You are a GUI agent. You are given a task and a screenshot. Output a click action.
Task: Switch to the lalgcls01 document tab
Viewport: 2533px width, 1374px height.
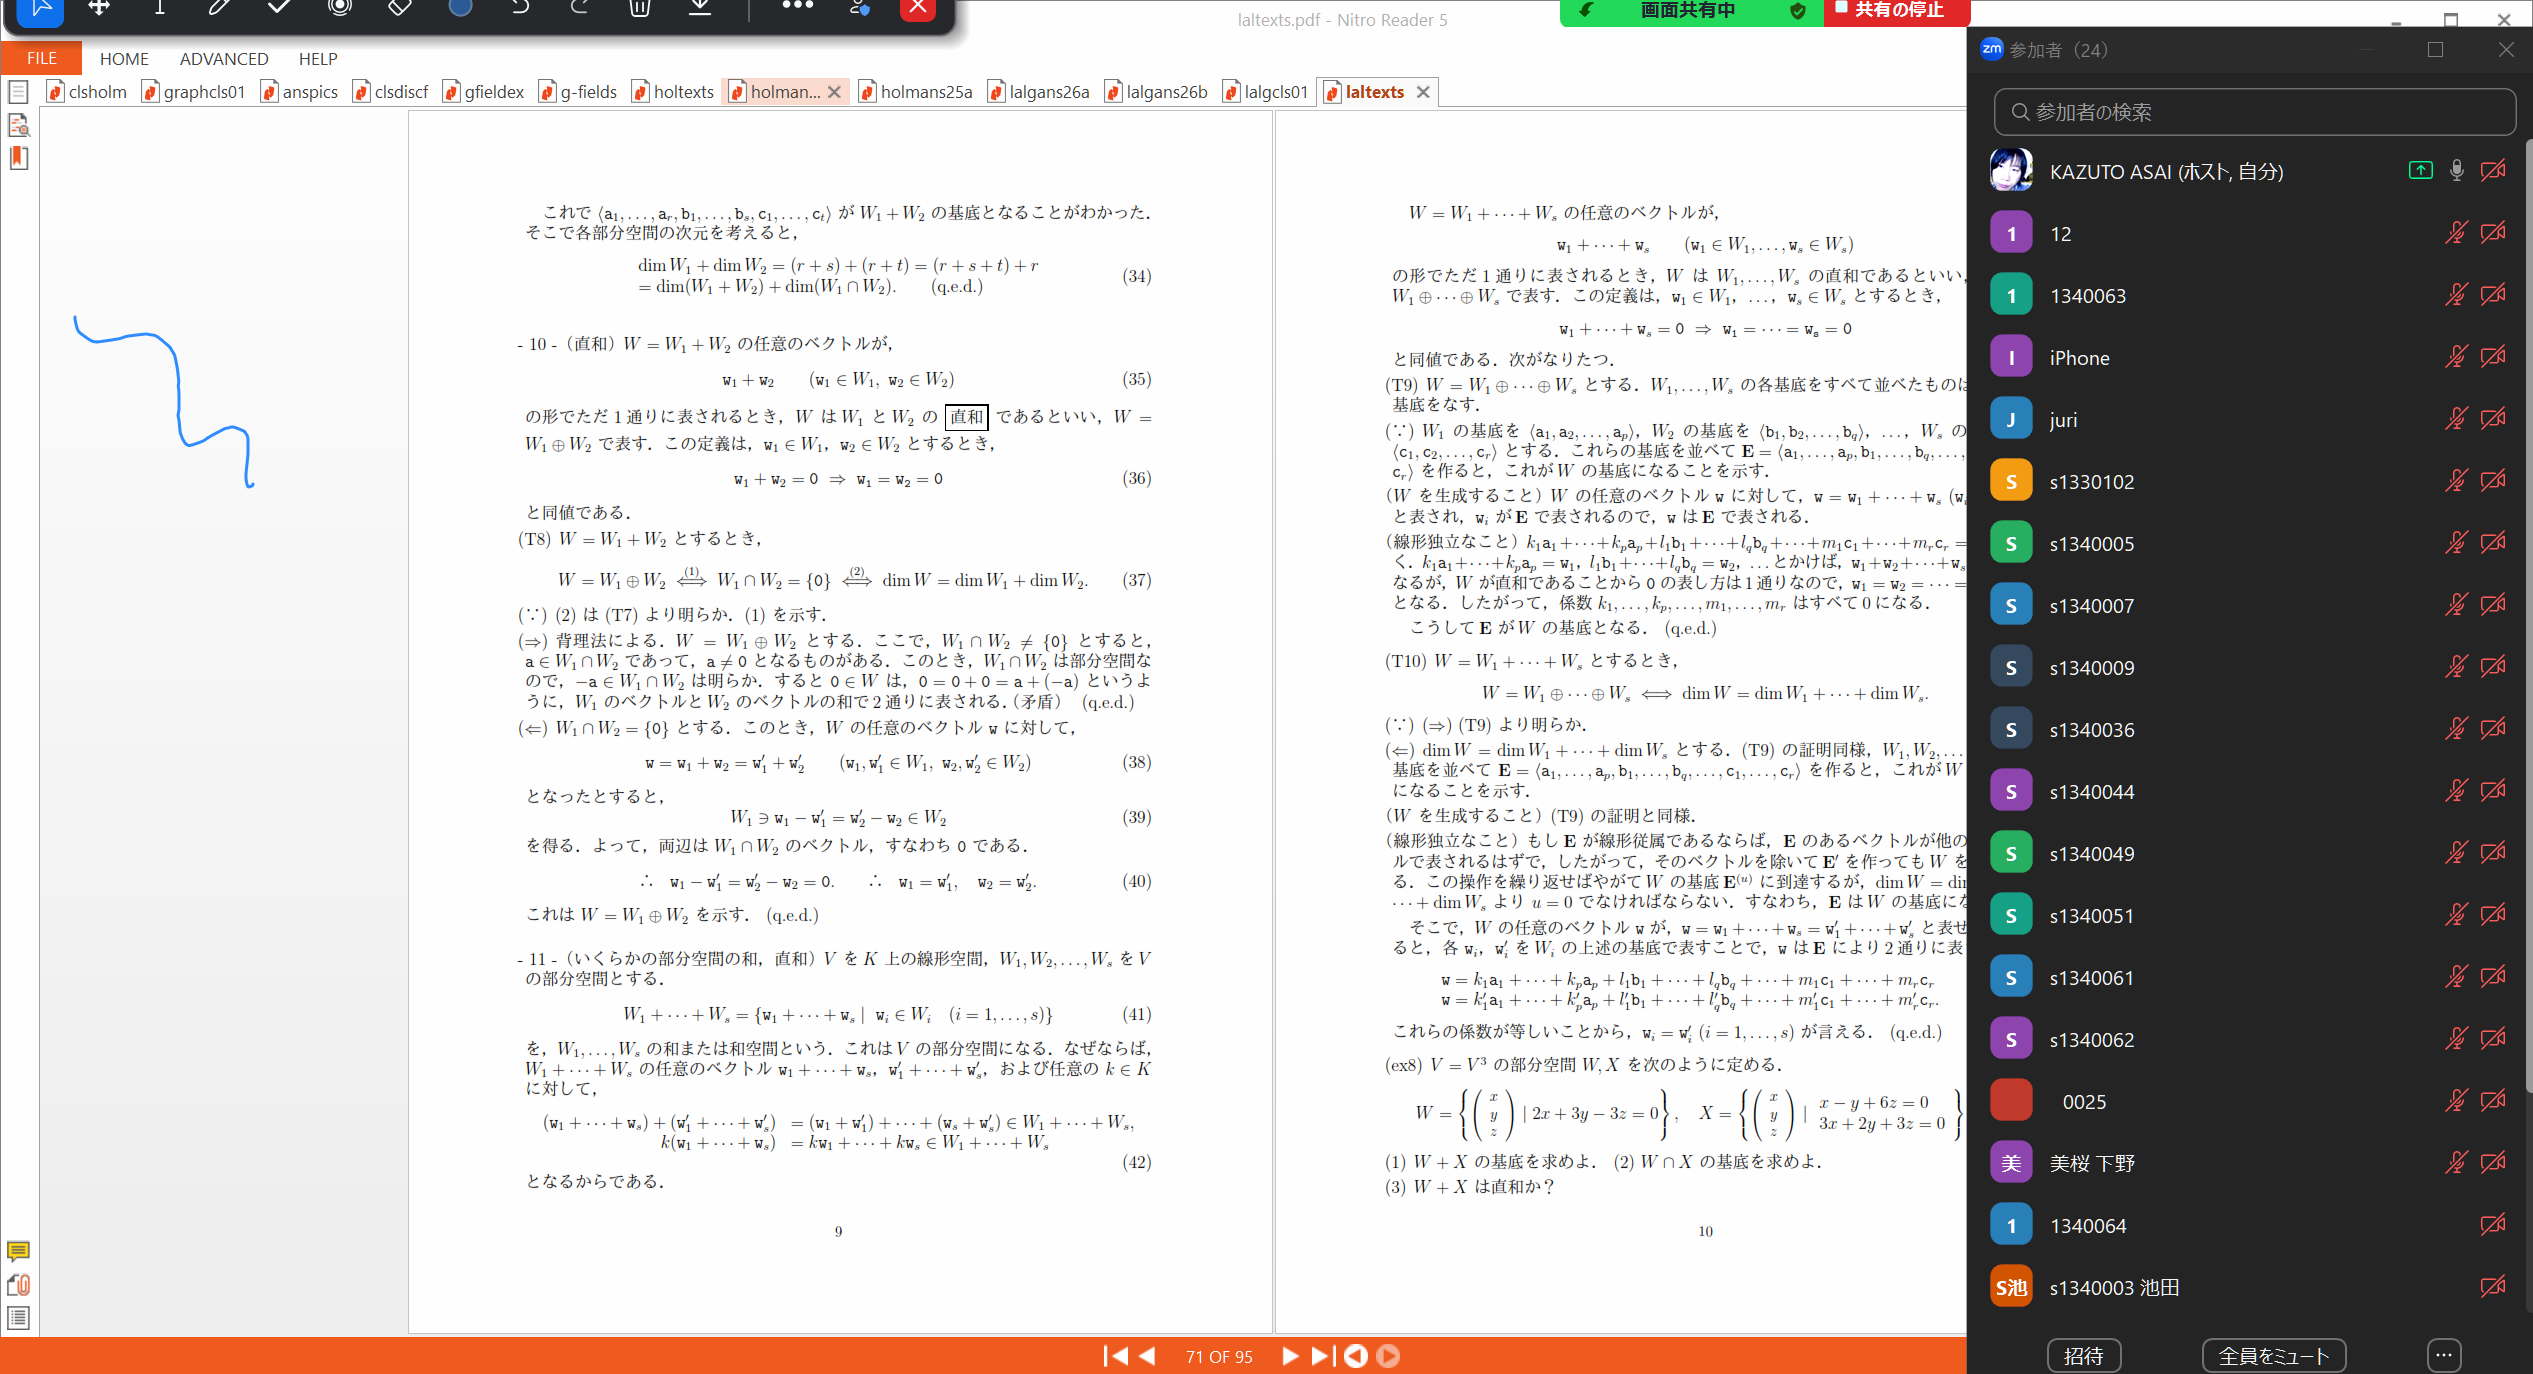coord(1266,92)
